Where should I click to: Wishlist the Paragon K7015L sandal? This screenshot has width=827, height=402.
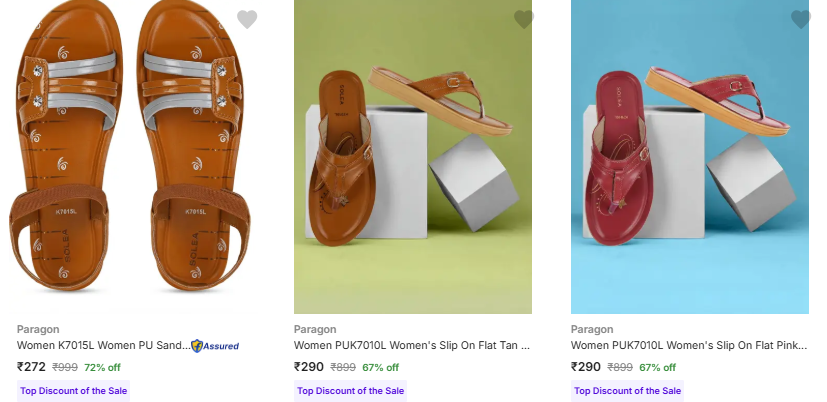pyautogui.click(x=247, y=19)
